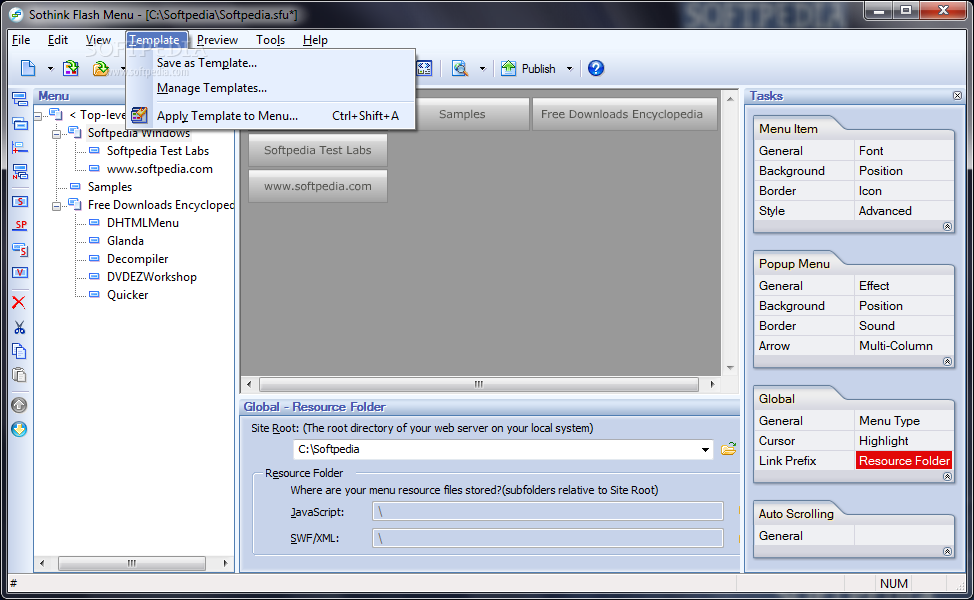This screenshot has height=600, width=974.
Task: Click the Open file folder icon
Action: [x=101, y=68]
